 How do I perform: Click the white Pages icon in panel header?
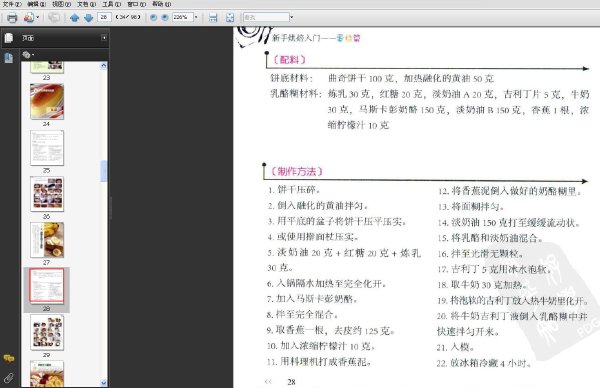pyautogui.click(x=9, y=37)
